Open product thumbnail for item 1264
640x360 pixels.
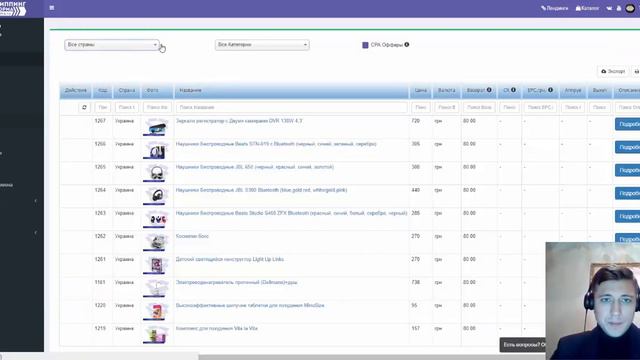[156, 196]
